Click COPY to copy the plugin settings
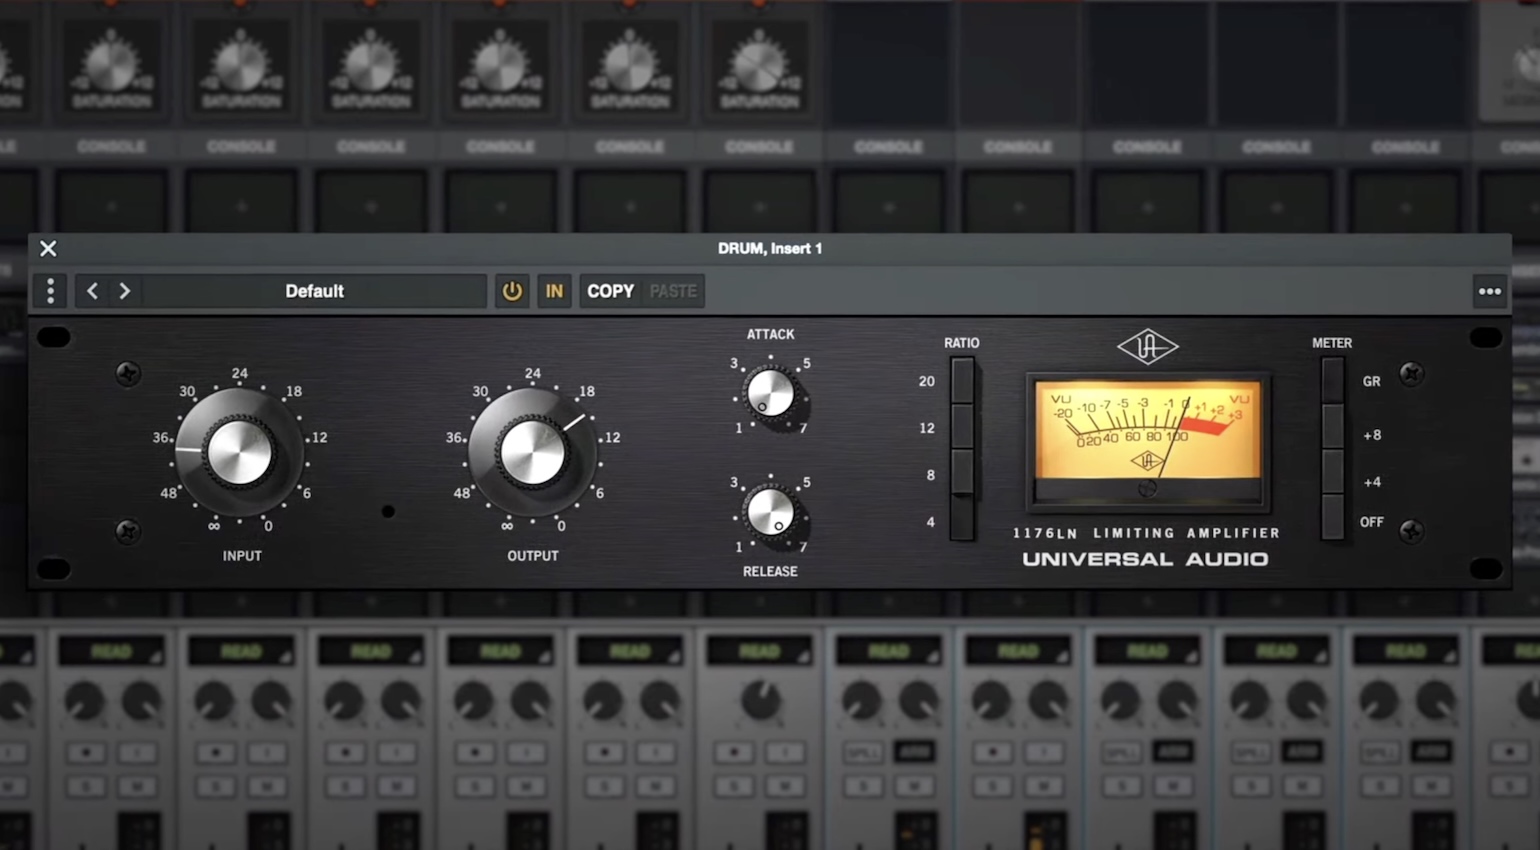 pos(610,291)
